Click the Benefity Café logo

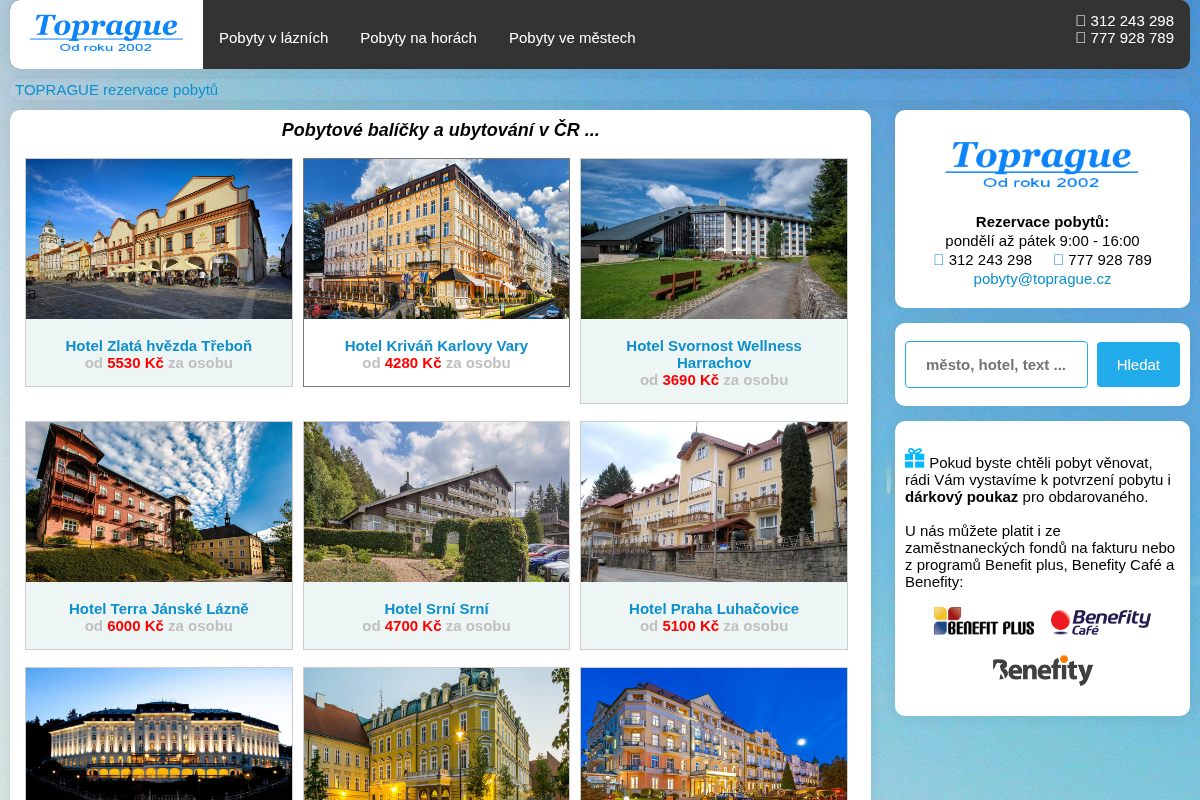coord(1100,622)
